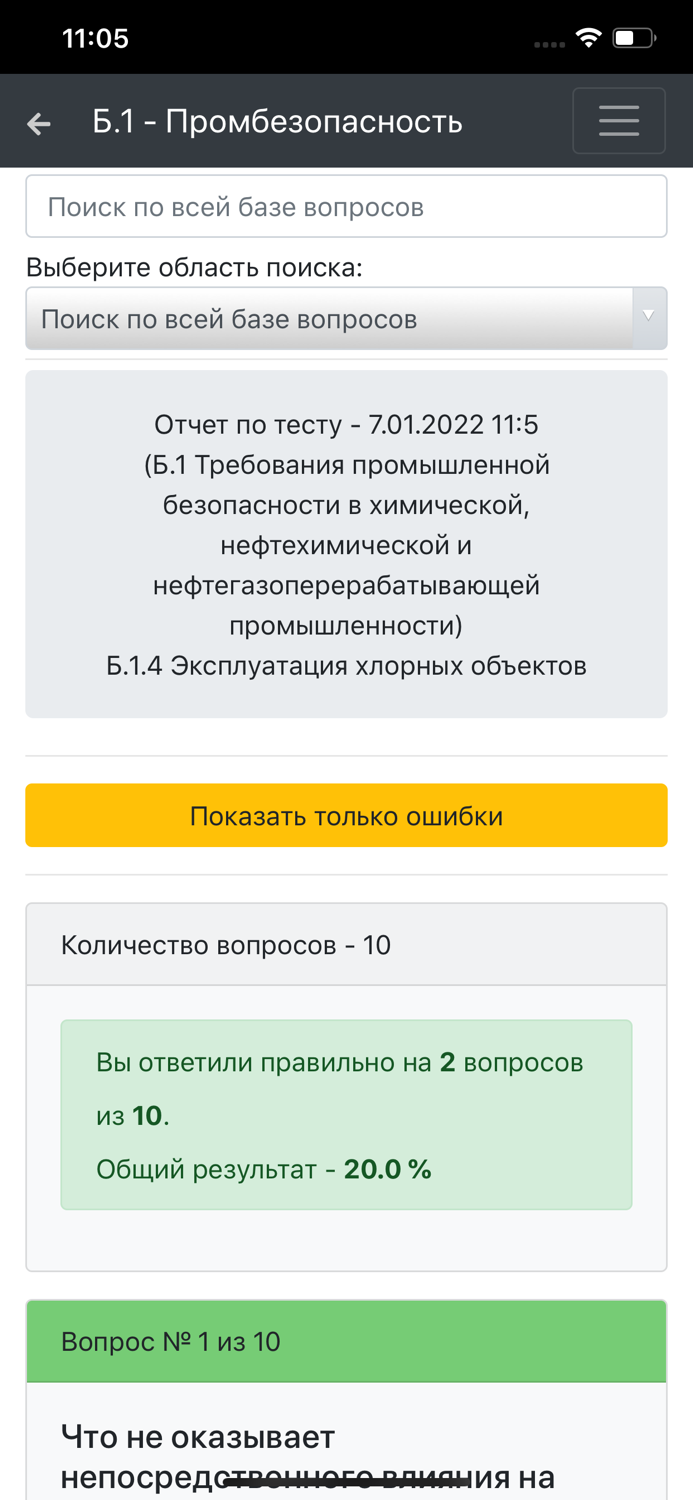
Task: Open the search area dropdown selector
Action: point(346,317)
